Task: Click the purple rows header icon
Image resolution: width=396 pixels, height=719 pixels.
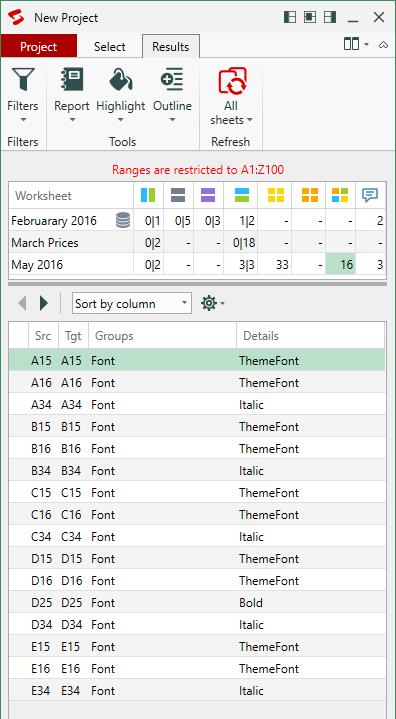Action: point(208,196)
